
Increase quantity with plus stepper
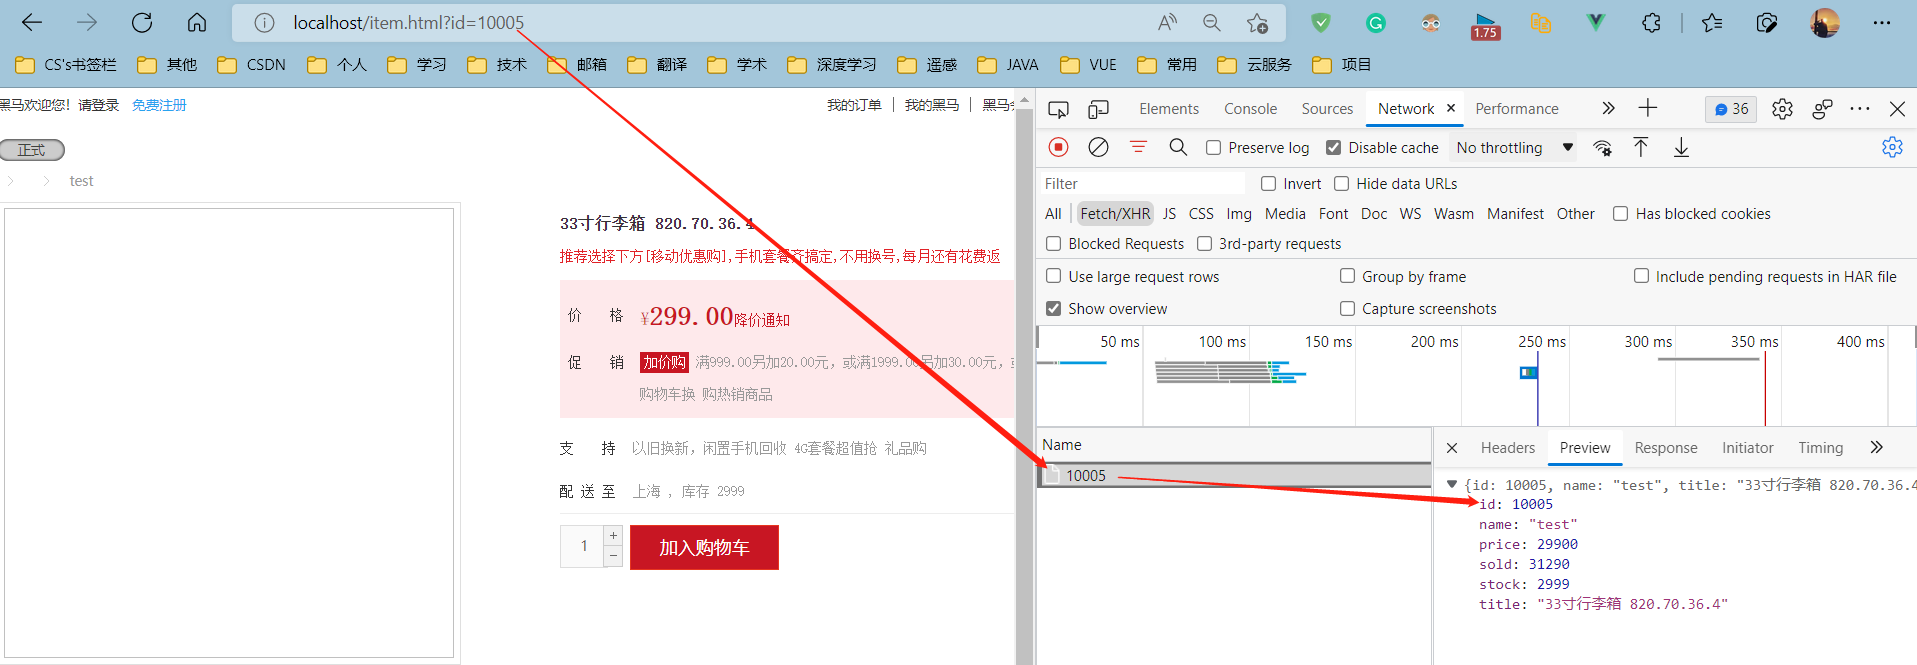[613, 536]
